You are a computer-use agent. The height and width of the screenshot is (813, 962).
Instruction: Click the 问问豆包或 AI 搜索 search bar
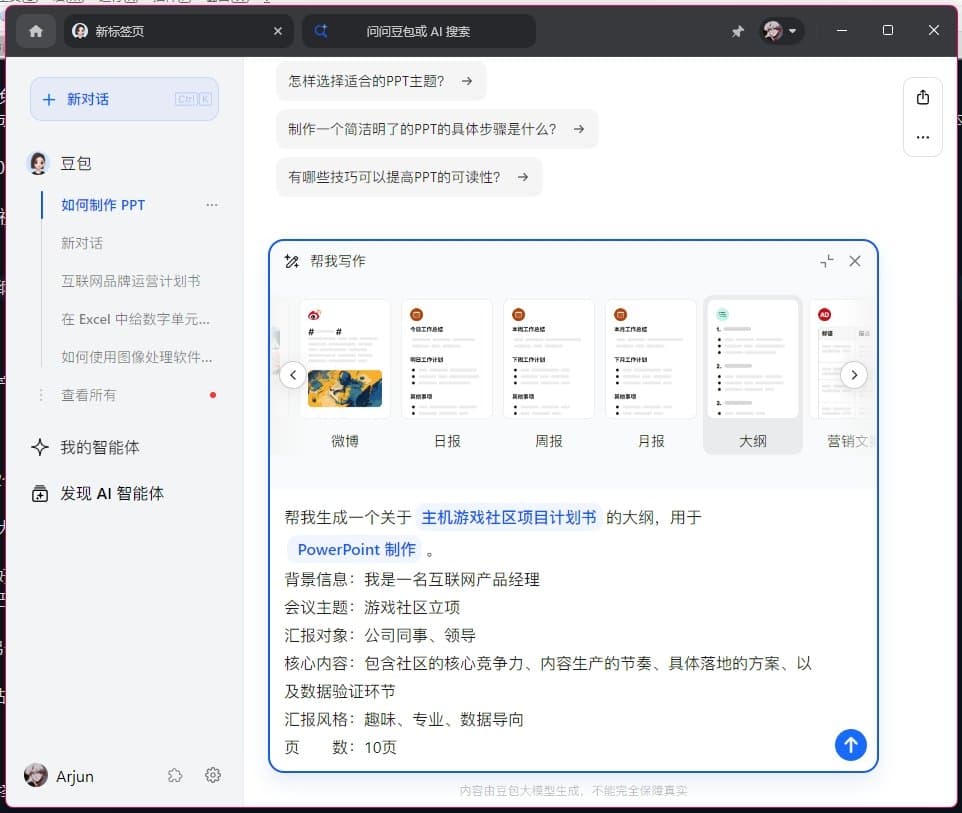(x=420, y=31)
